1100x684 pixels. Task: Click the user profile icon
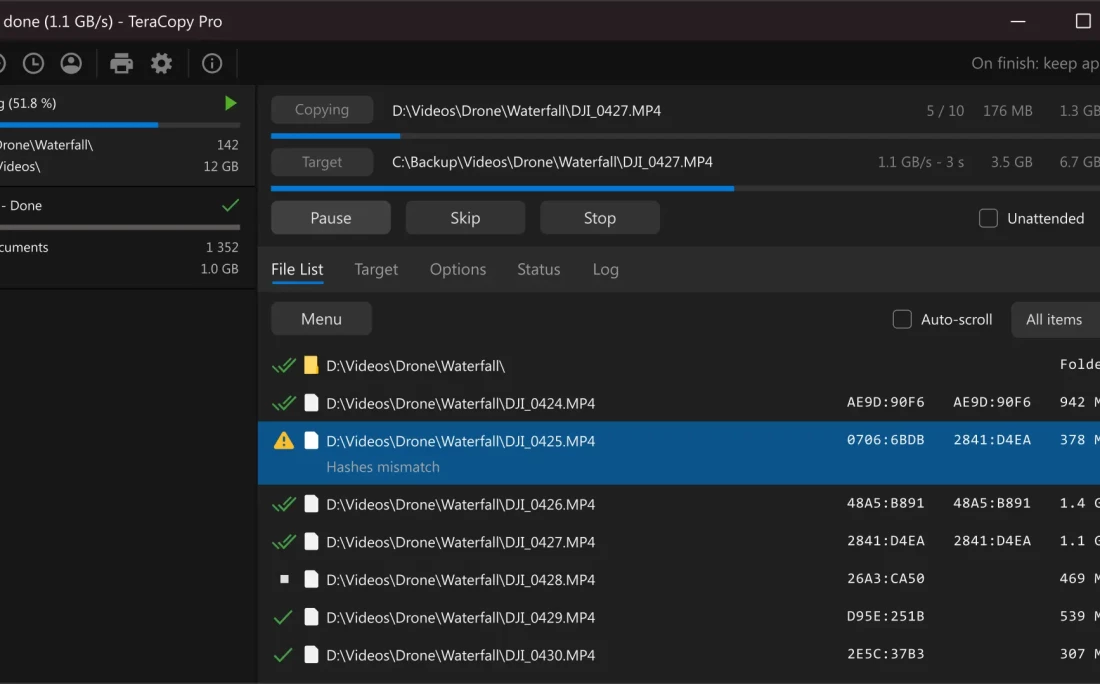pos(71,64)
